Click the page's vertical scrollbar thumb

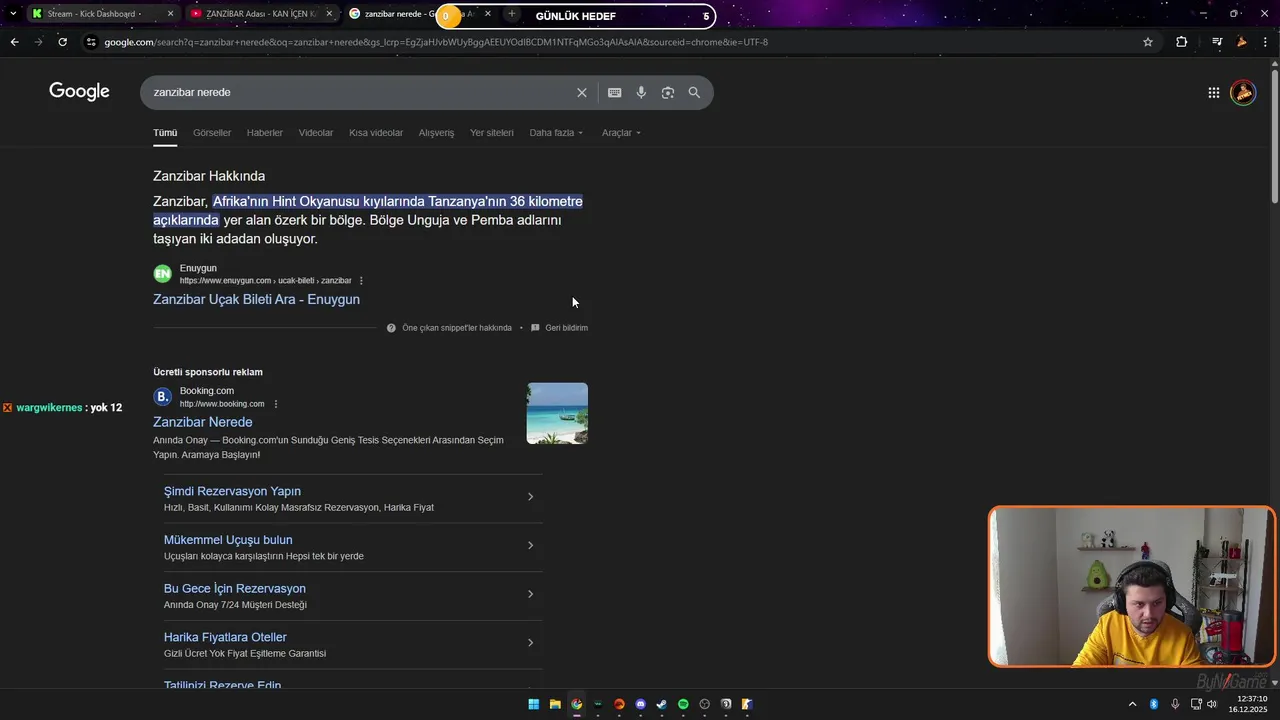[x=1274, y=136]
